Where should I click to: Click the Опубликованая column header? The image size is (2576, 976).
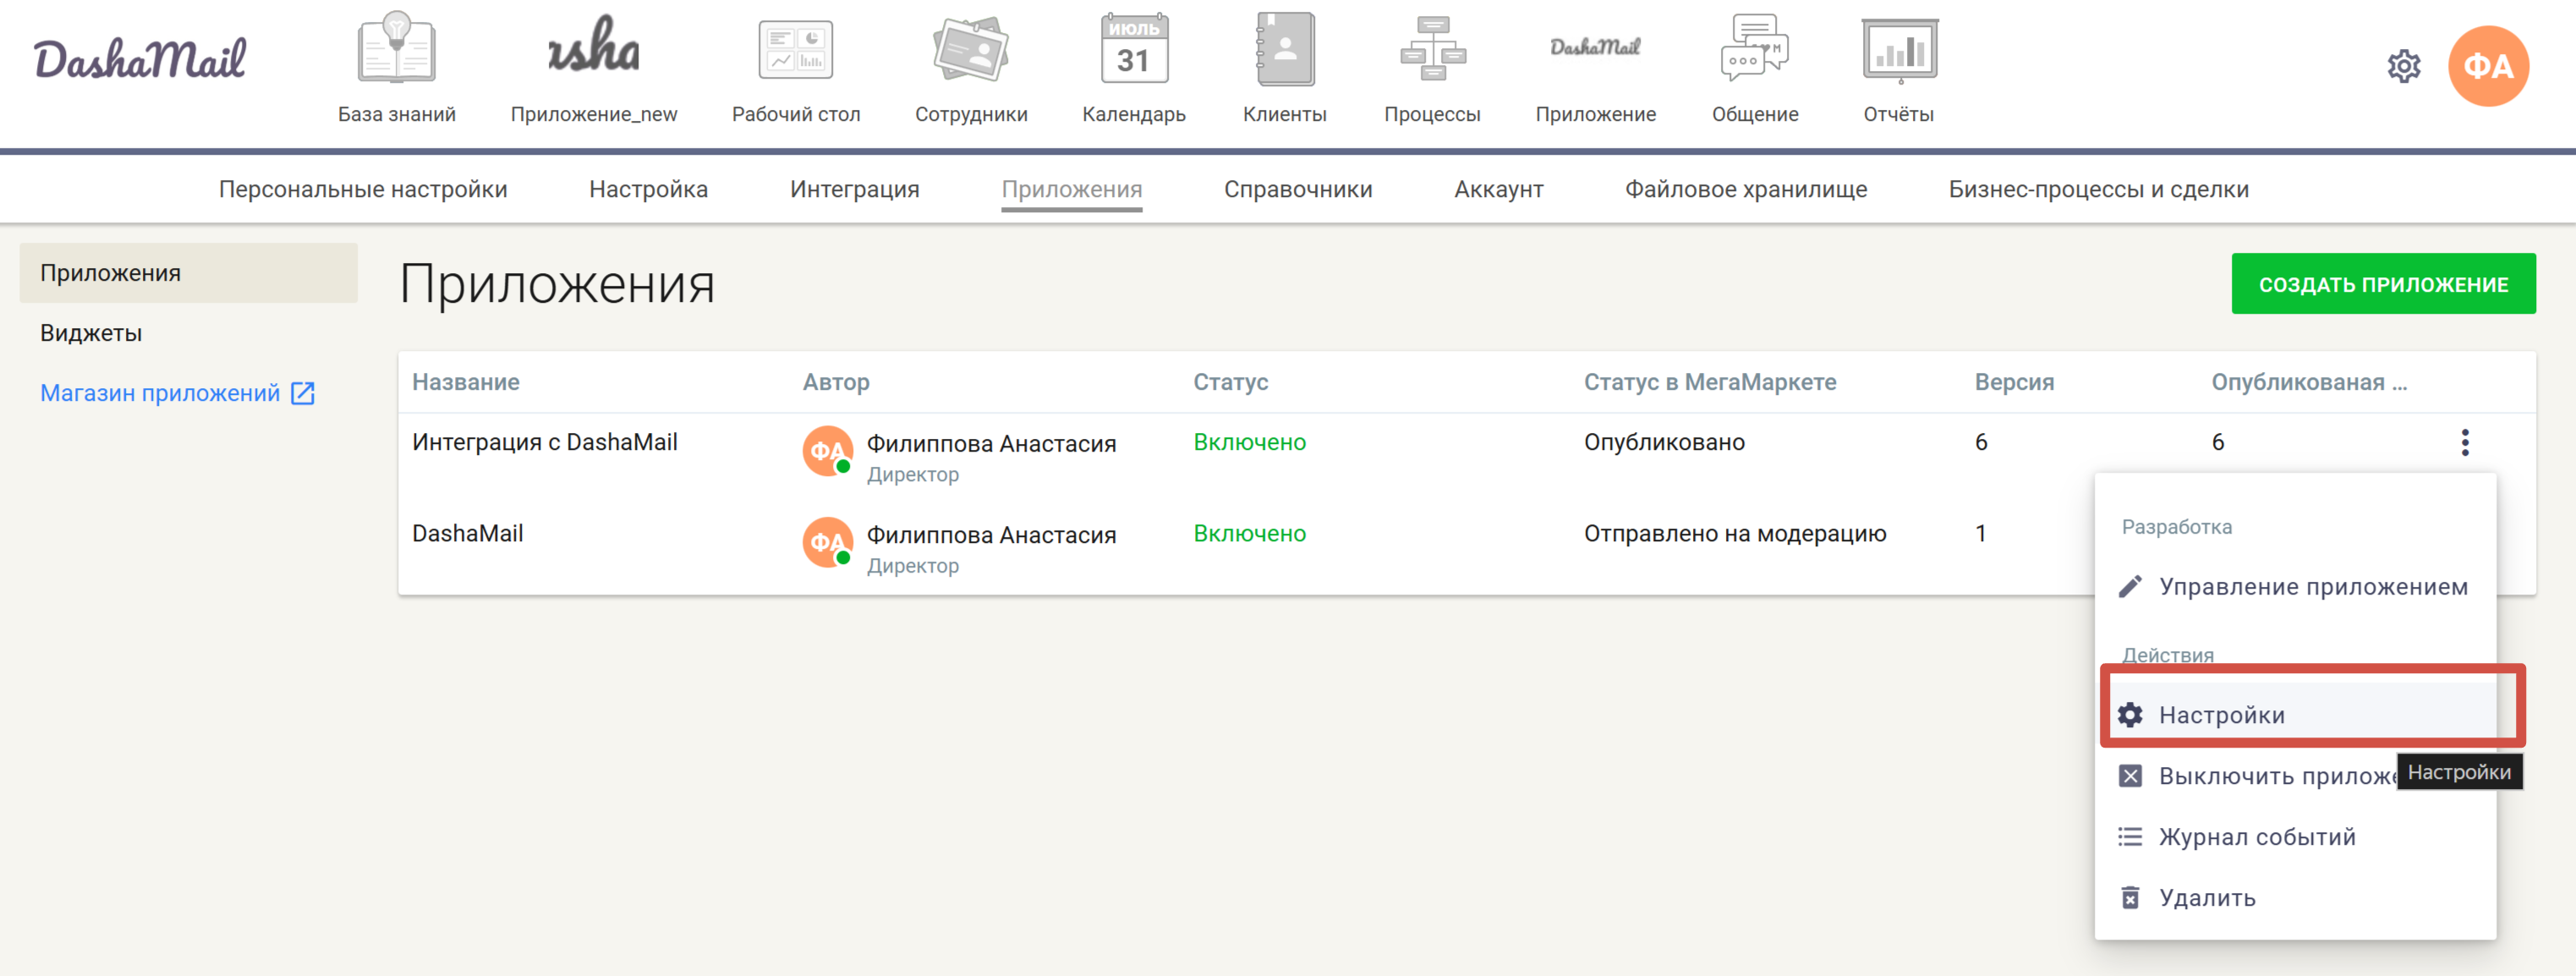(2309, 382)
